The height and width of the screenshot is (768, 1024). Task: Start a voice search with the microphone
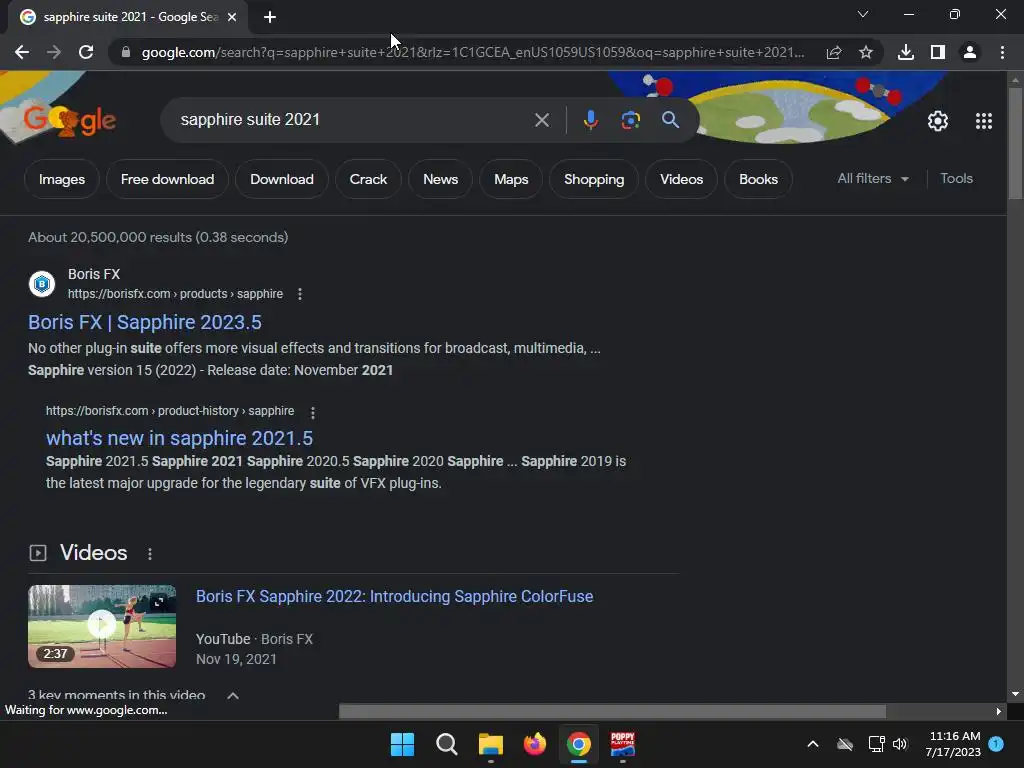click(590, 120)
